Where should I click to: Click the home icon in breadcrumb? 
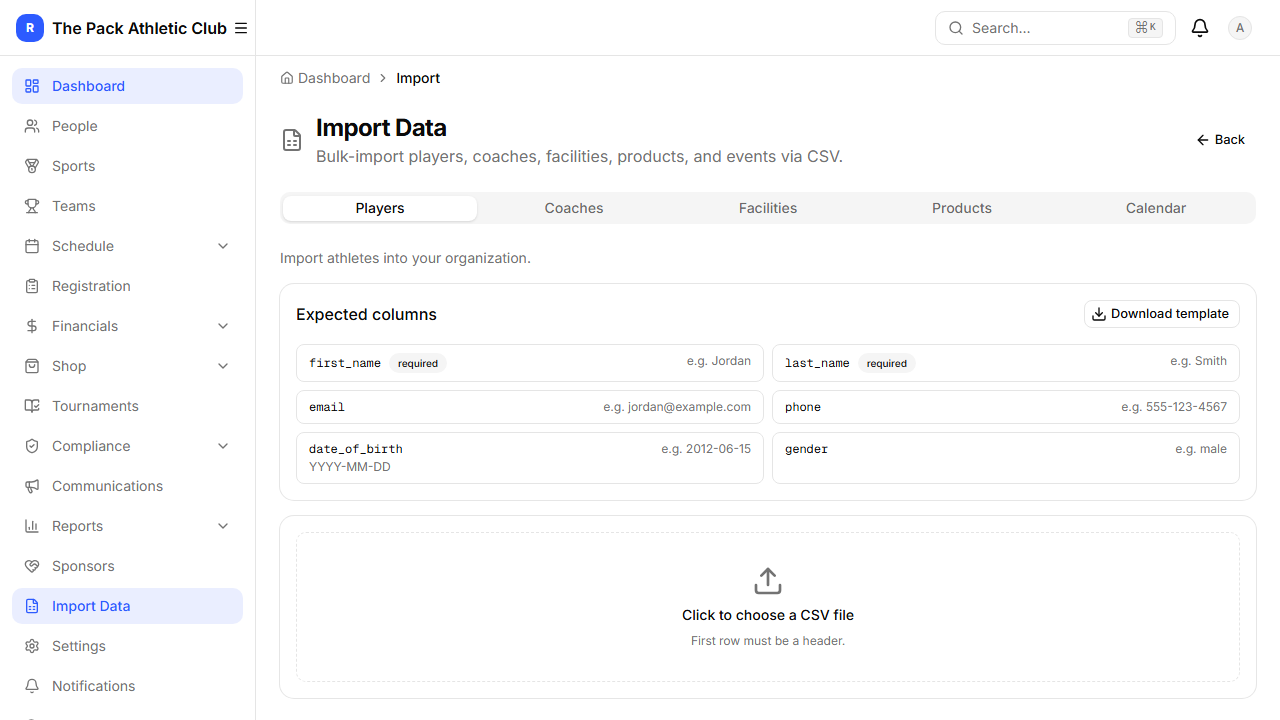(x=287, y=78)
